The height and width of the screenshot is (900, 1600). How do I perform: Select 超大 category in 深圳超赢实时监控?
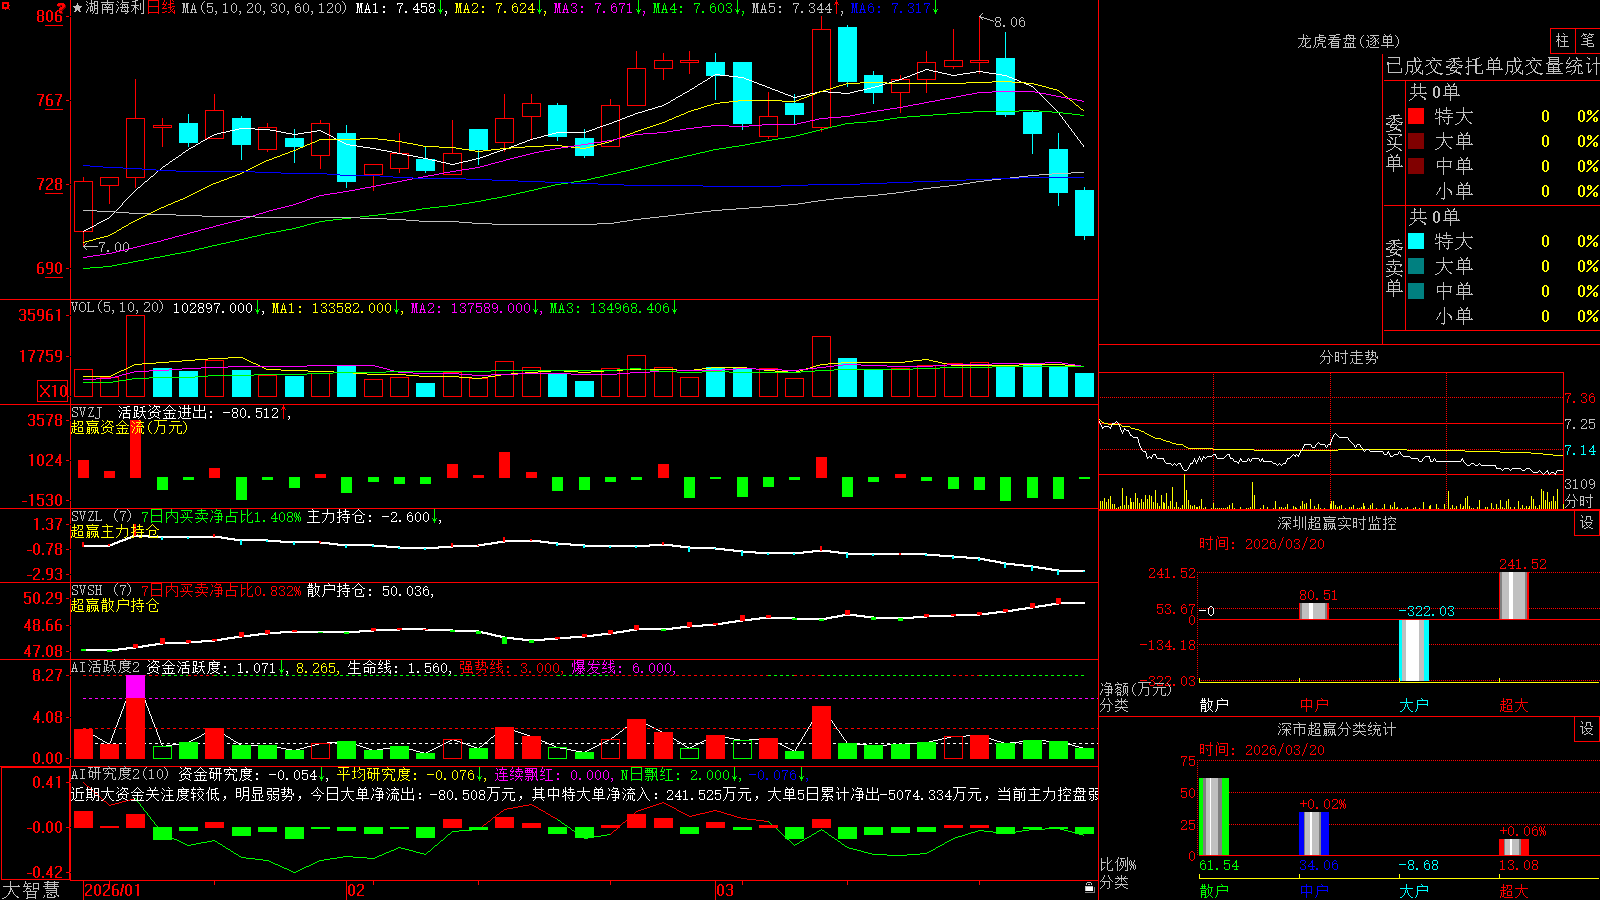(1514, 705)
